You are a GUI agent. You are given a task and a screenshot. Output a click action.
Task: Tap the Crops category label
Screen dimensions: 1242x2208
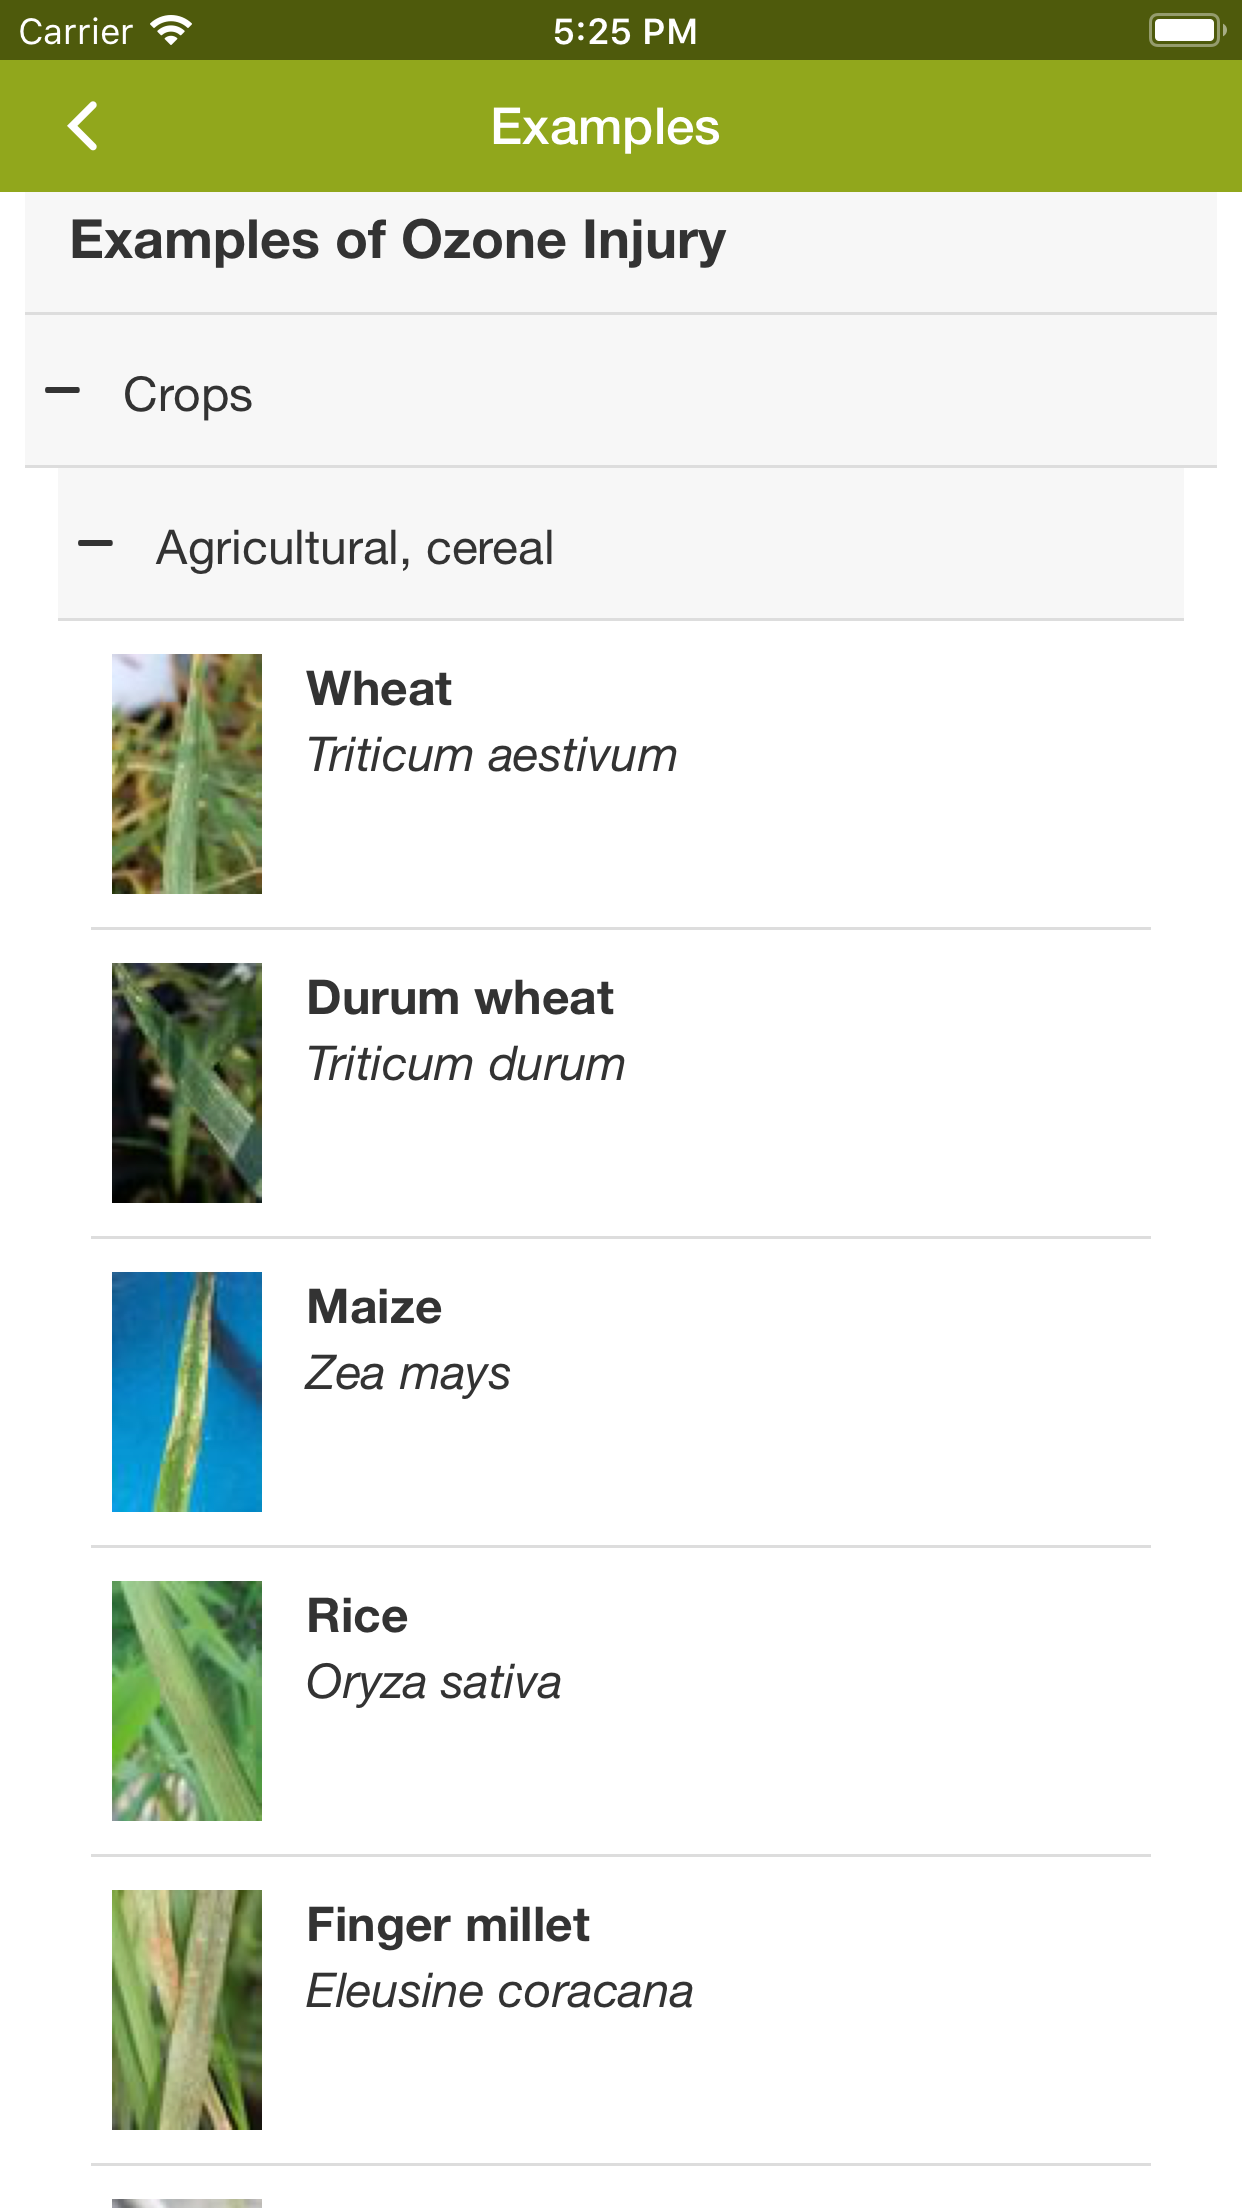pos(187,395)
